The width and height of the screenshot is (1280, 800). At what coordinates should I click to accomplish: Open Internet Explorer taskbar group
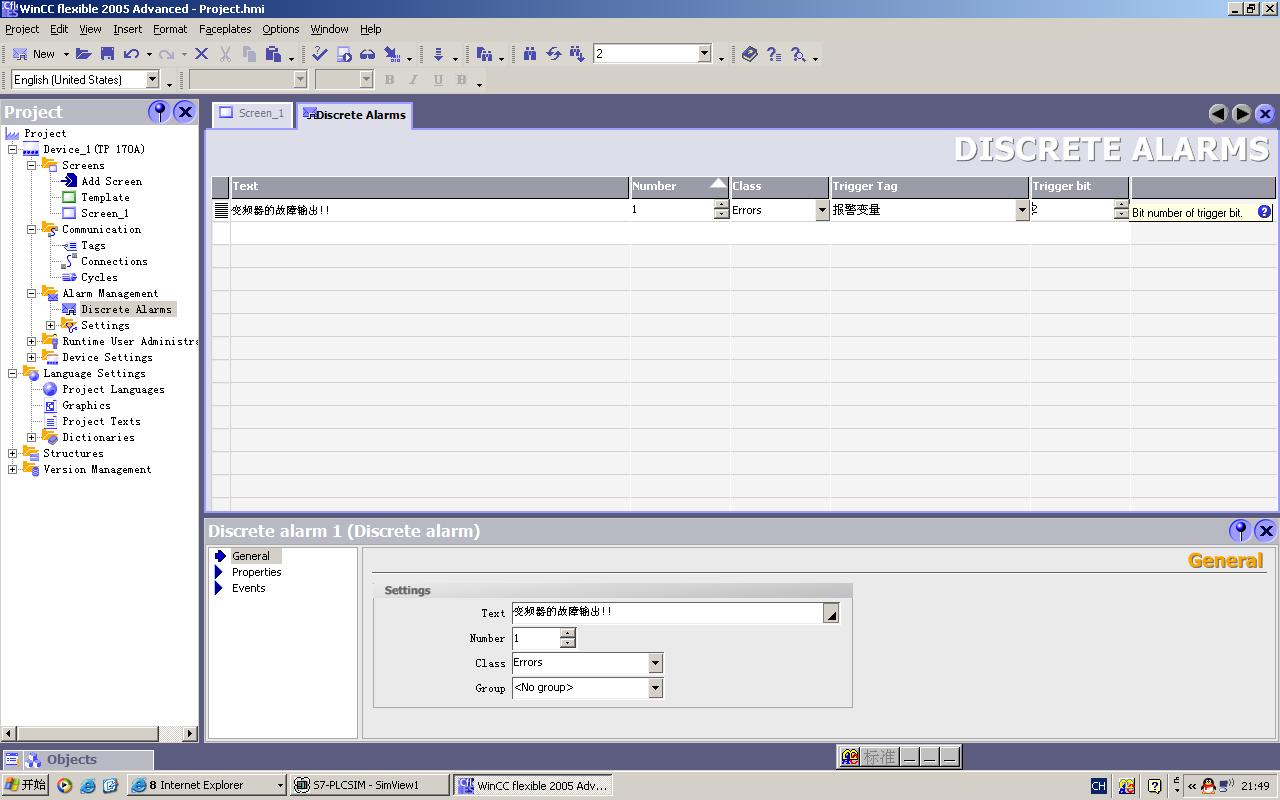coord(207,786)
